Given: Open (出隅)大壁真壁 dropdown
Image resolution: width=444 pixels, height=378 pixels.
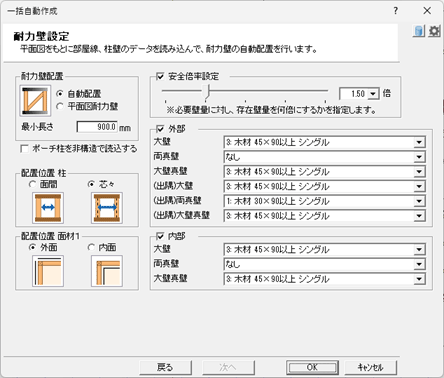Looking at the screenshot, I should pyautogui.click(x=419, y=216).
